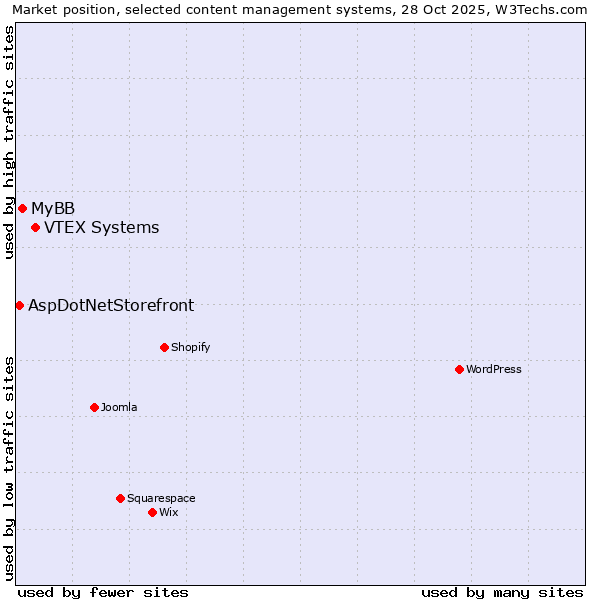Click the Joomla data point marker

[x=94, y=407]
